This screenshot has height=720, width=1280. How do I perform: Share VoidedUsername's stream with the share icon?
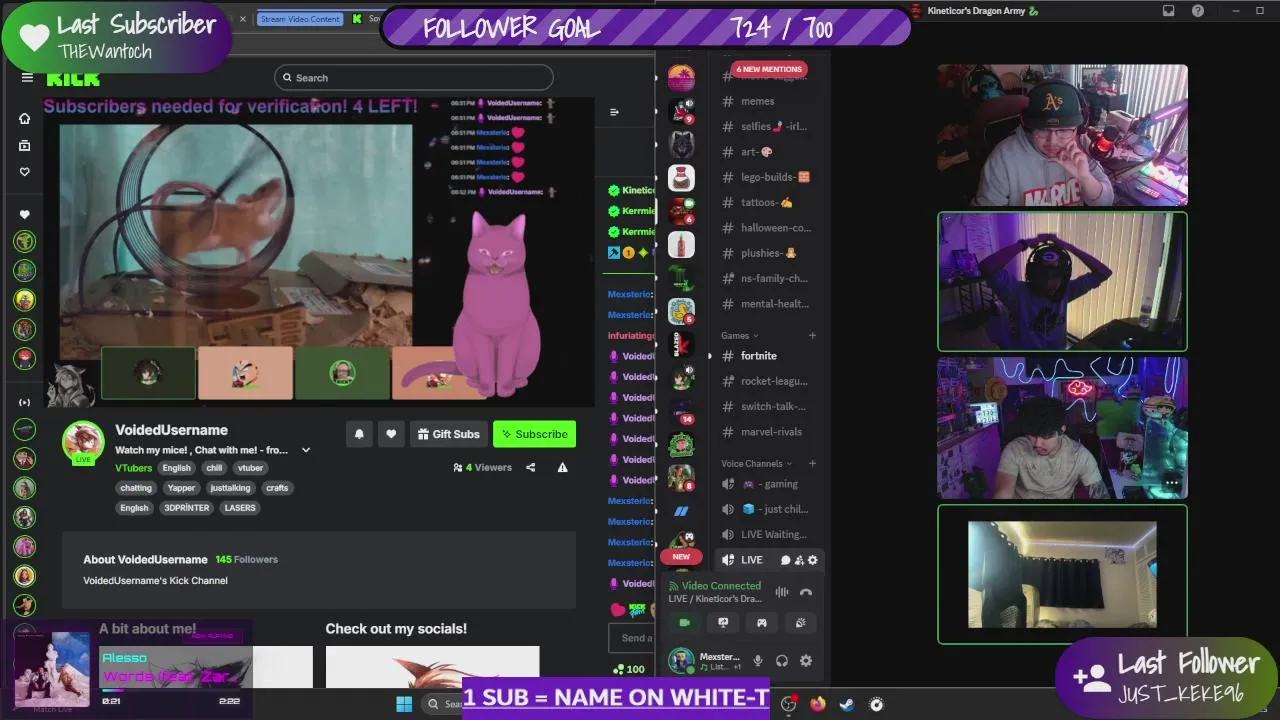(531, 467)
